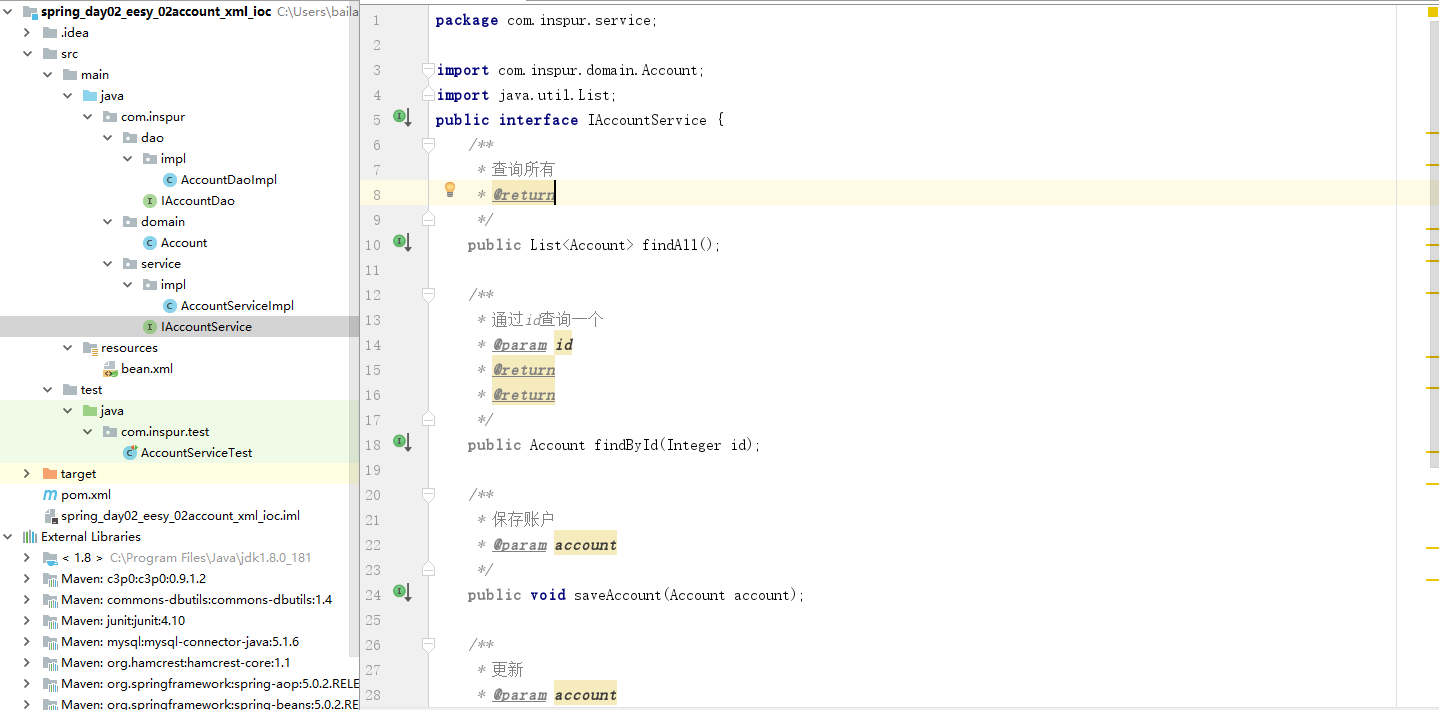Expand Maven junit:junit:4.10 library arrow
Image resolution: width=1439 pixels, height=710 pixels.
(x=28, y=621)
